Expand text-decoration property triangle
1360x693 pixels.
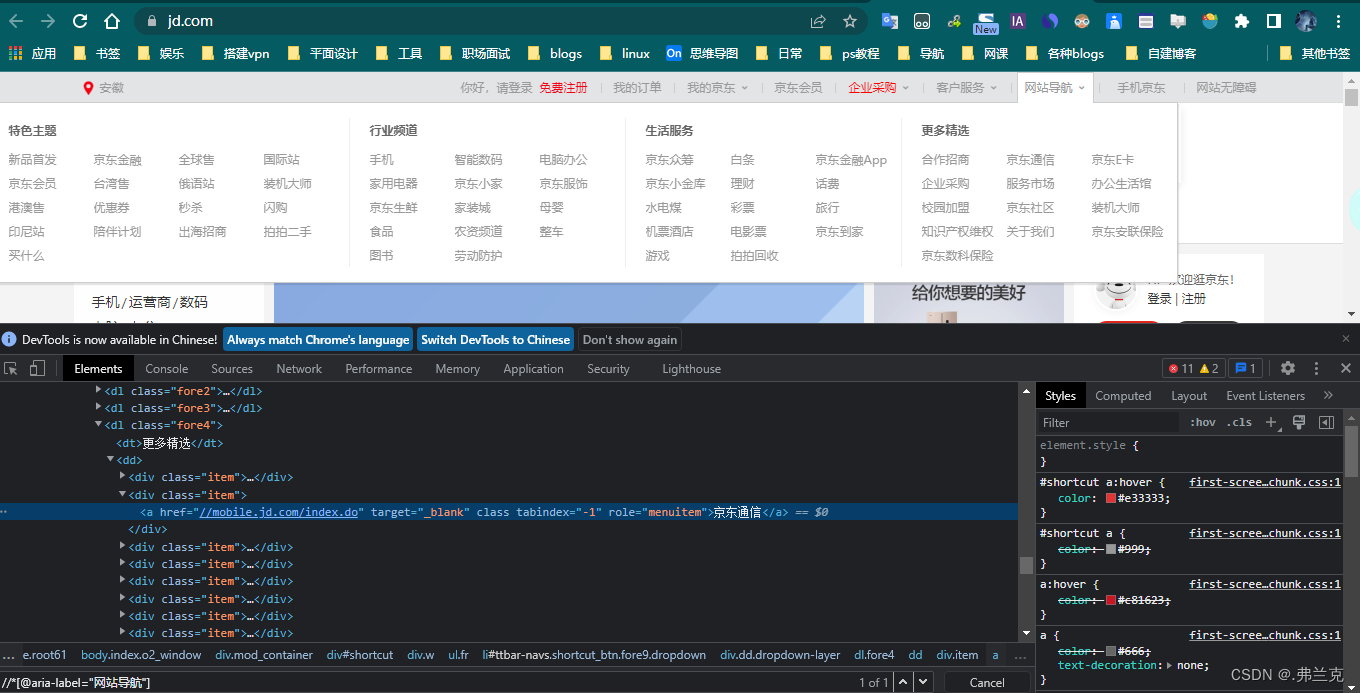[x=1169, y=665]
